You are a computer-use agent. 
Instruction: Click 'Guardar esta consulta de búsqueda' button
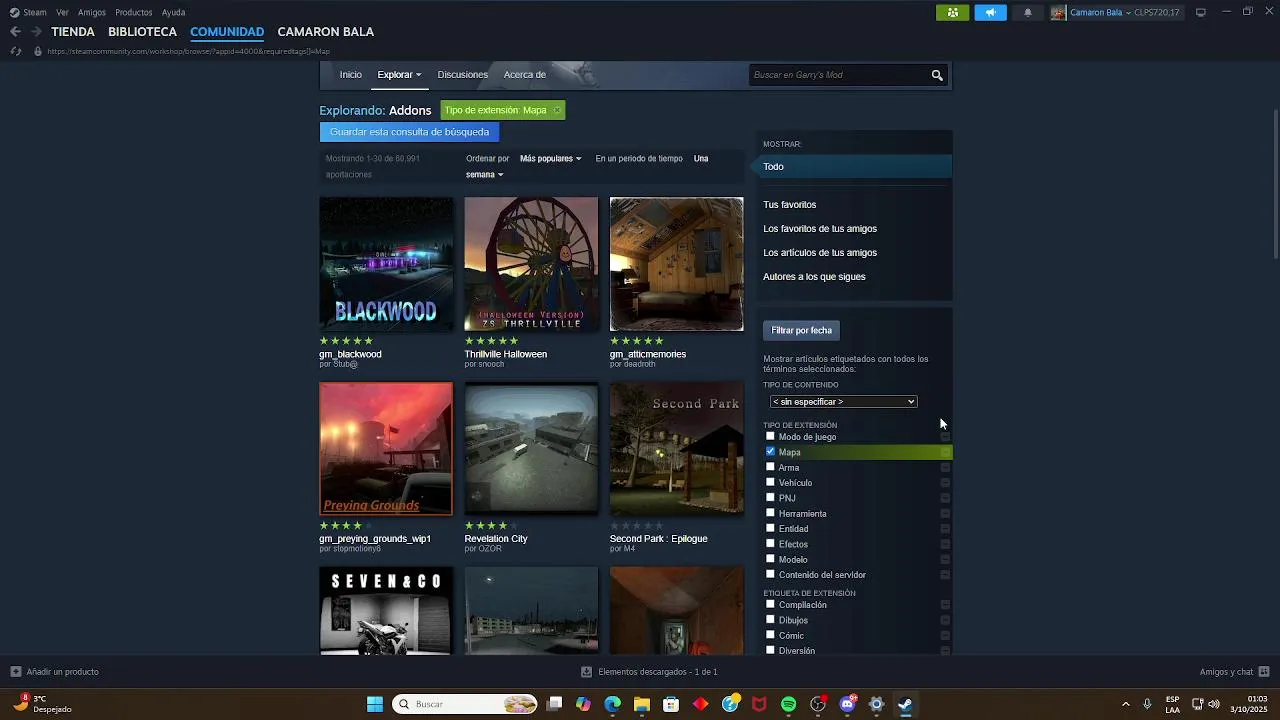pos(409,132)
